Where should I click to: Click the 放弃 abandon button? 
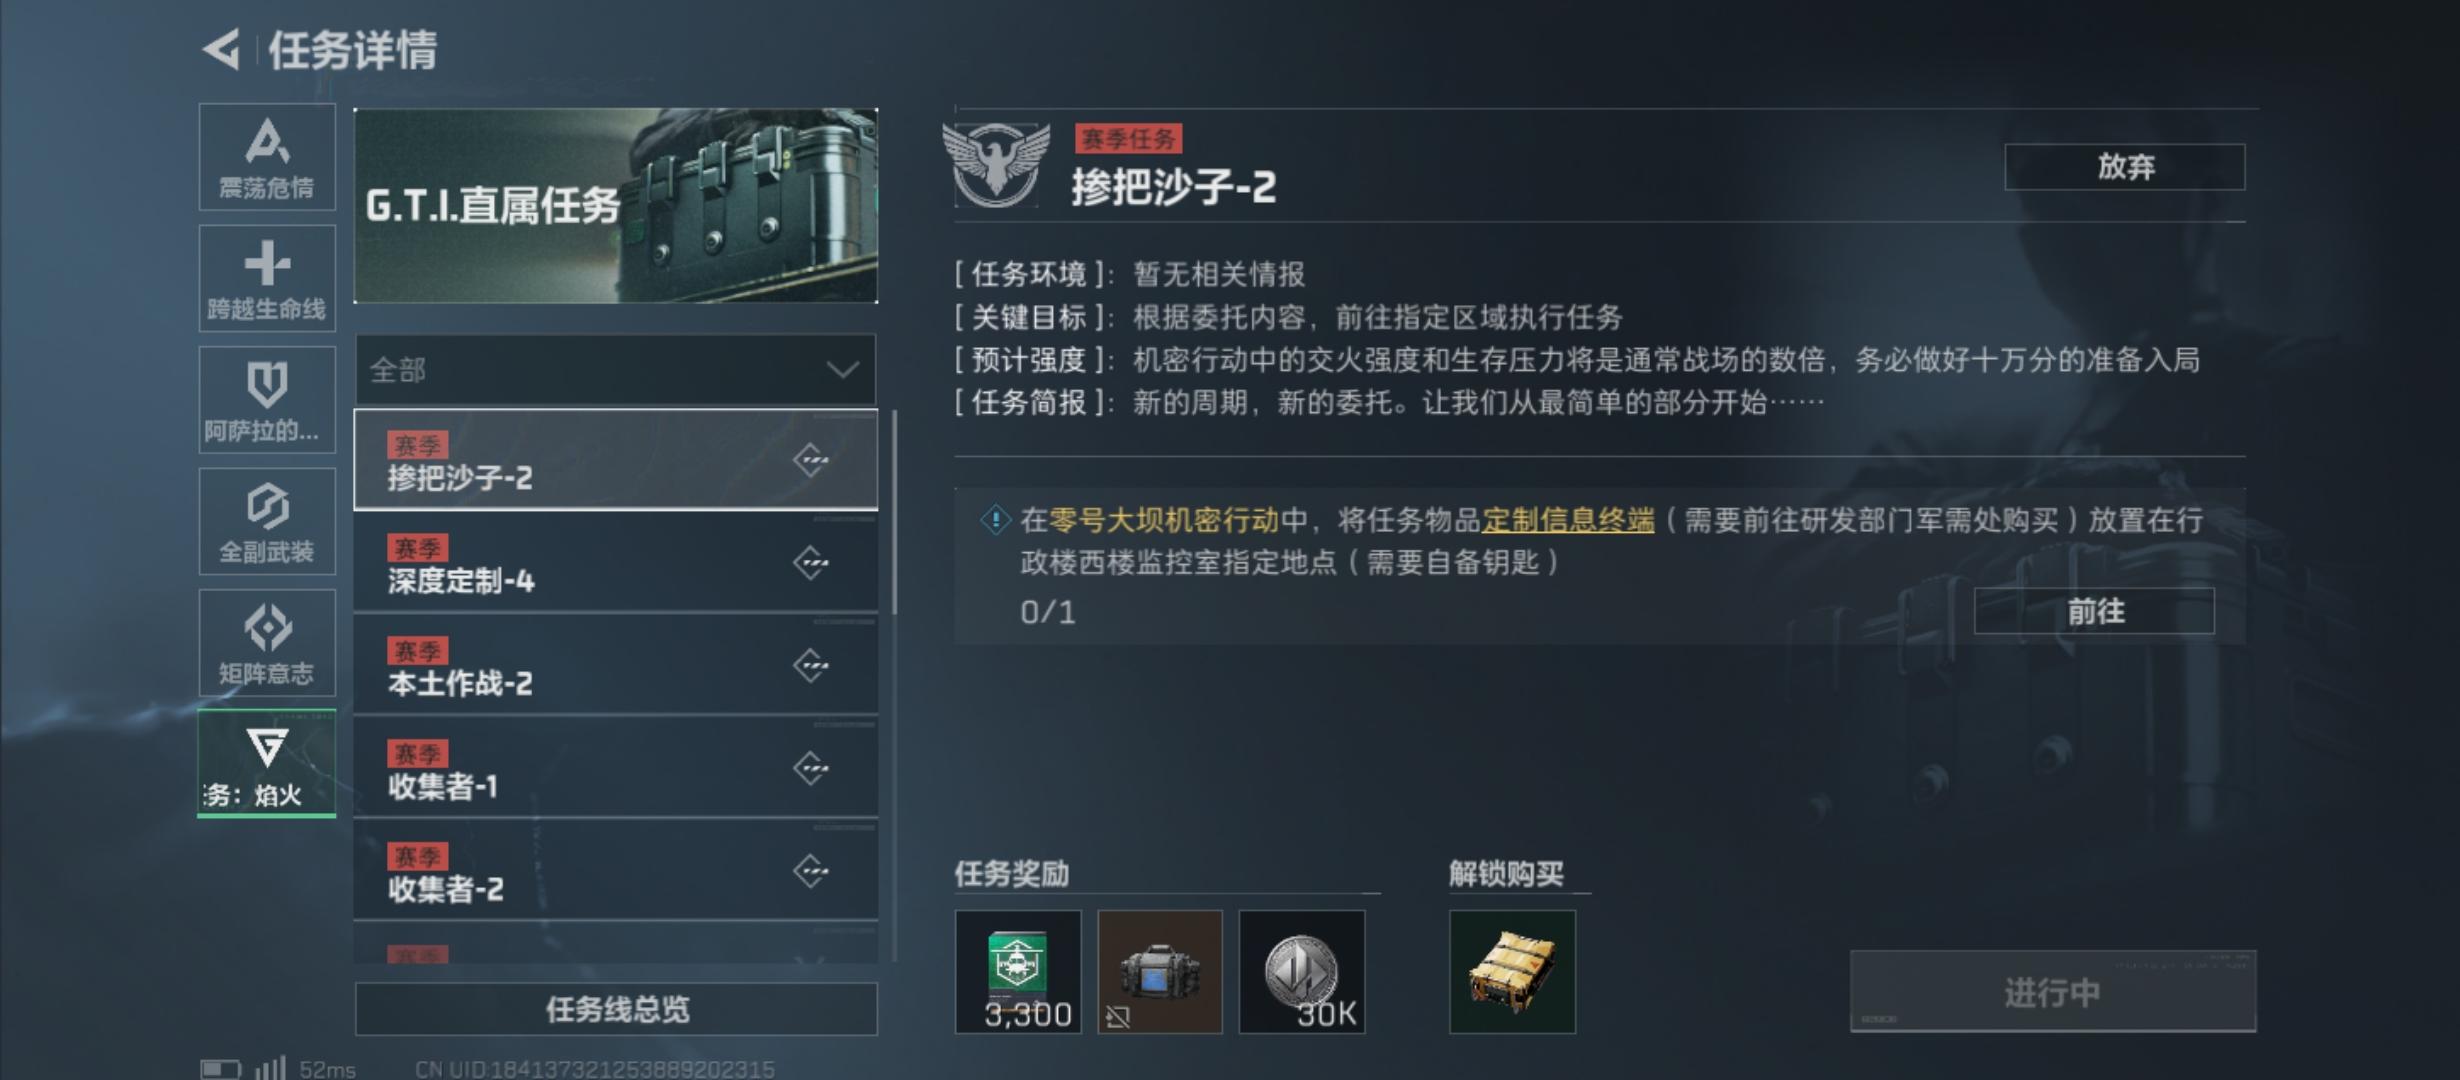click(x=2125, y=167)
